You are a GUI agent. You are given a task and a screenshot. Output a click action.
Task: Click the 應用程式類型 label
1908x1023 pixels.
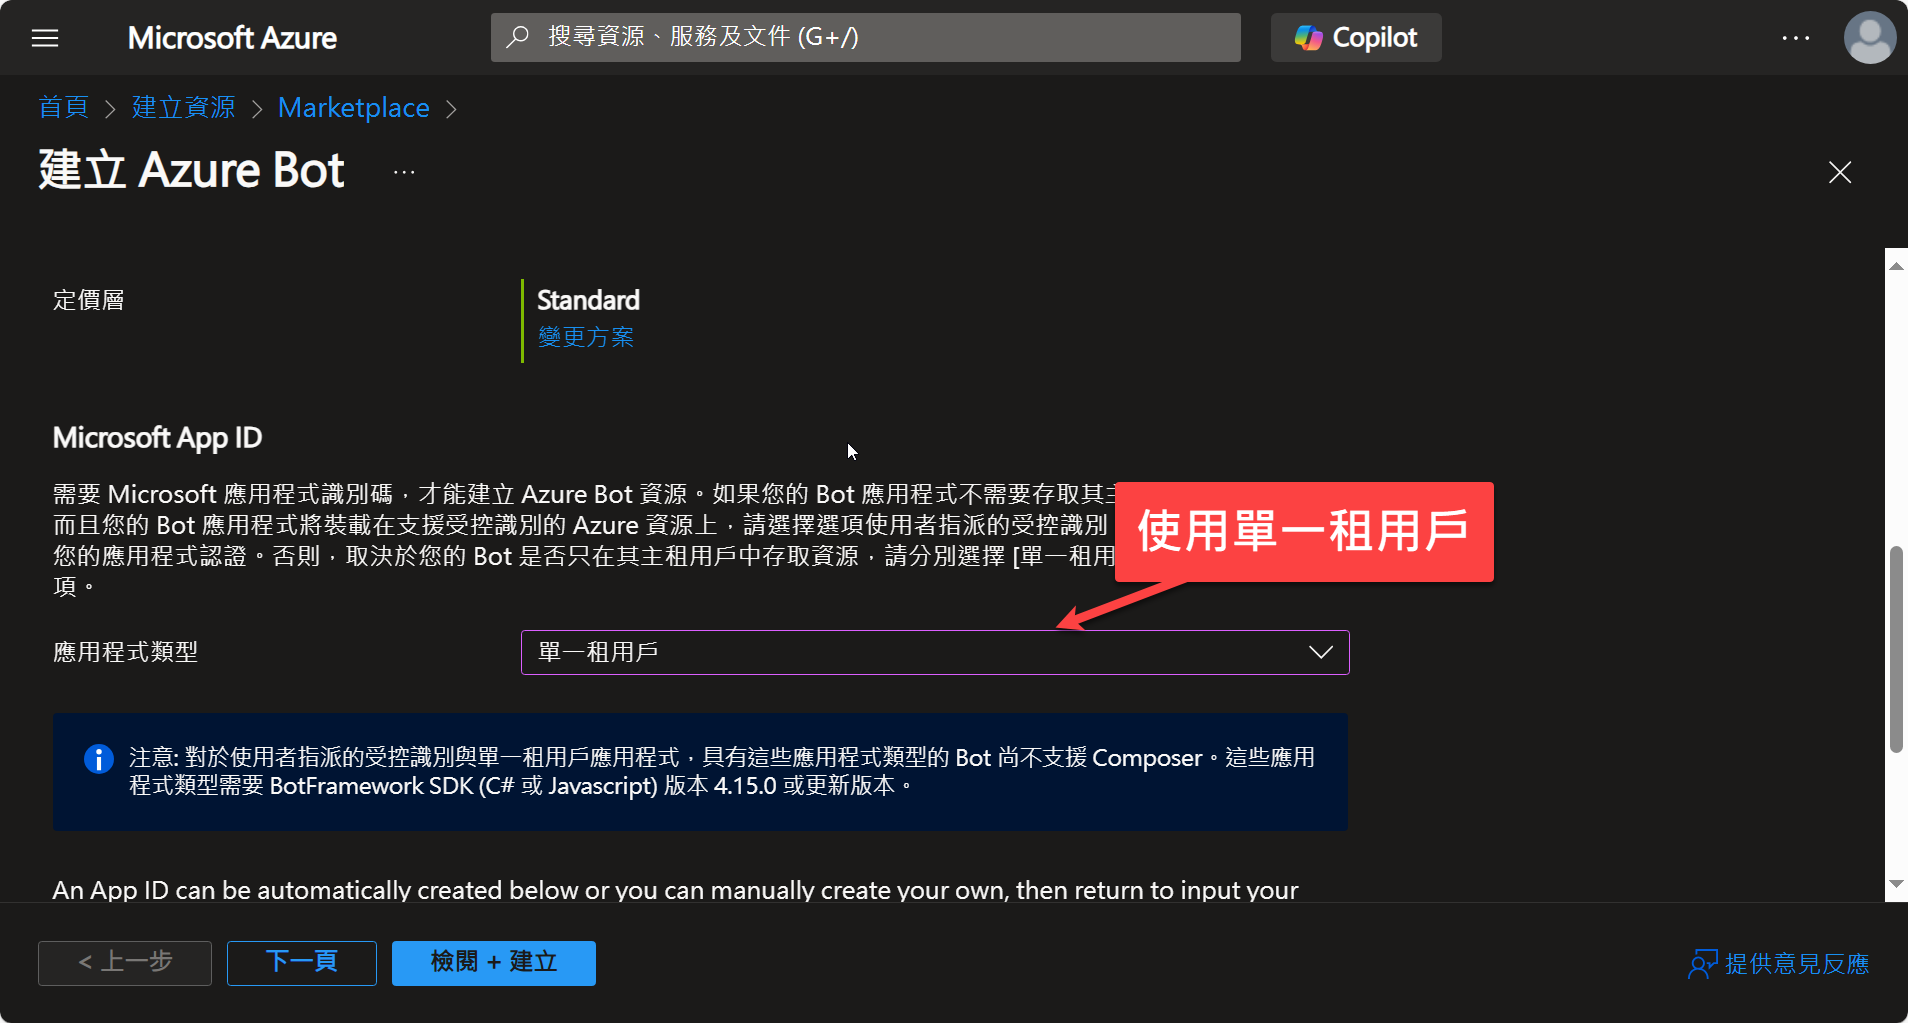[x=125, y=652]
